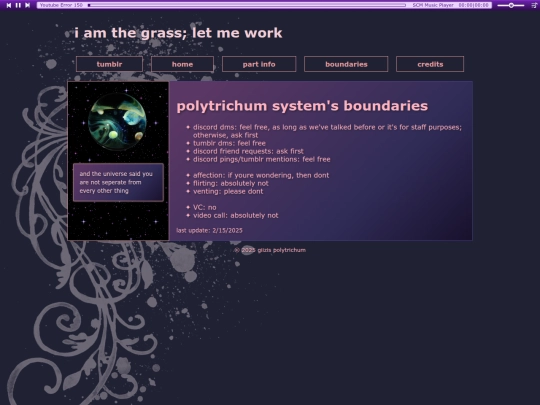
Task: Click the 'Youtube Error 150' player status
Action: click(x=61, y=5)
